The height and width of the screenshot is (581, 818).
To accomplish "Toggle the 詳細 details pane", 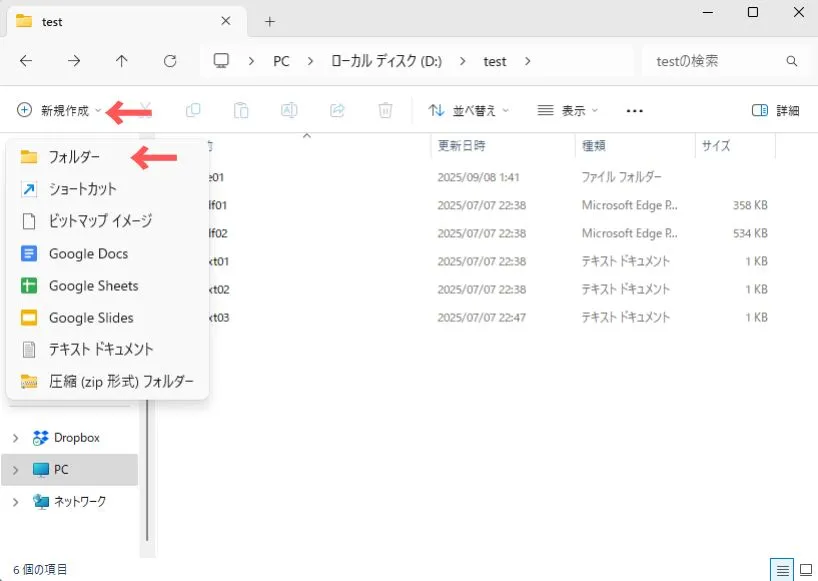I will 775,110.
